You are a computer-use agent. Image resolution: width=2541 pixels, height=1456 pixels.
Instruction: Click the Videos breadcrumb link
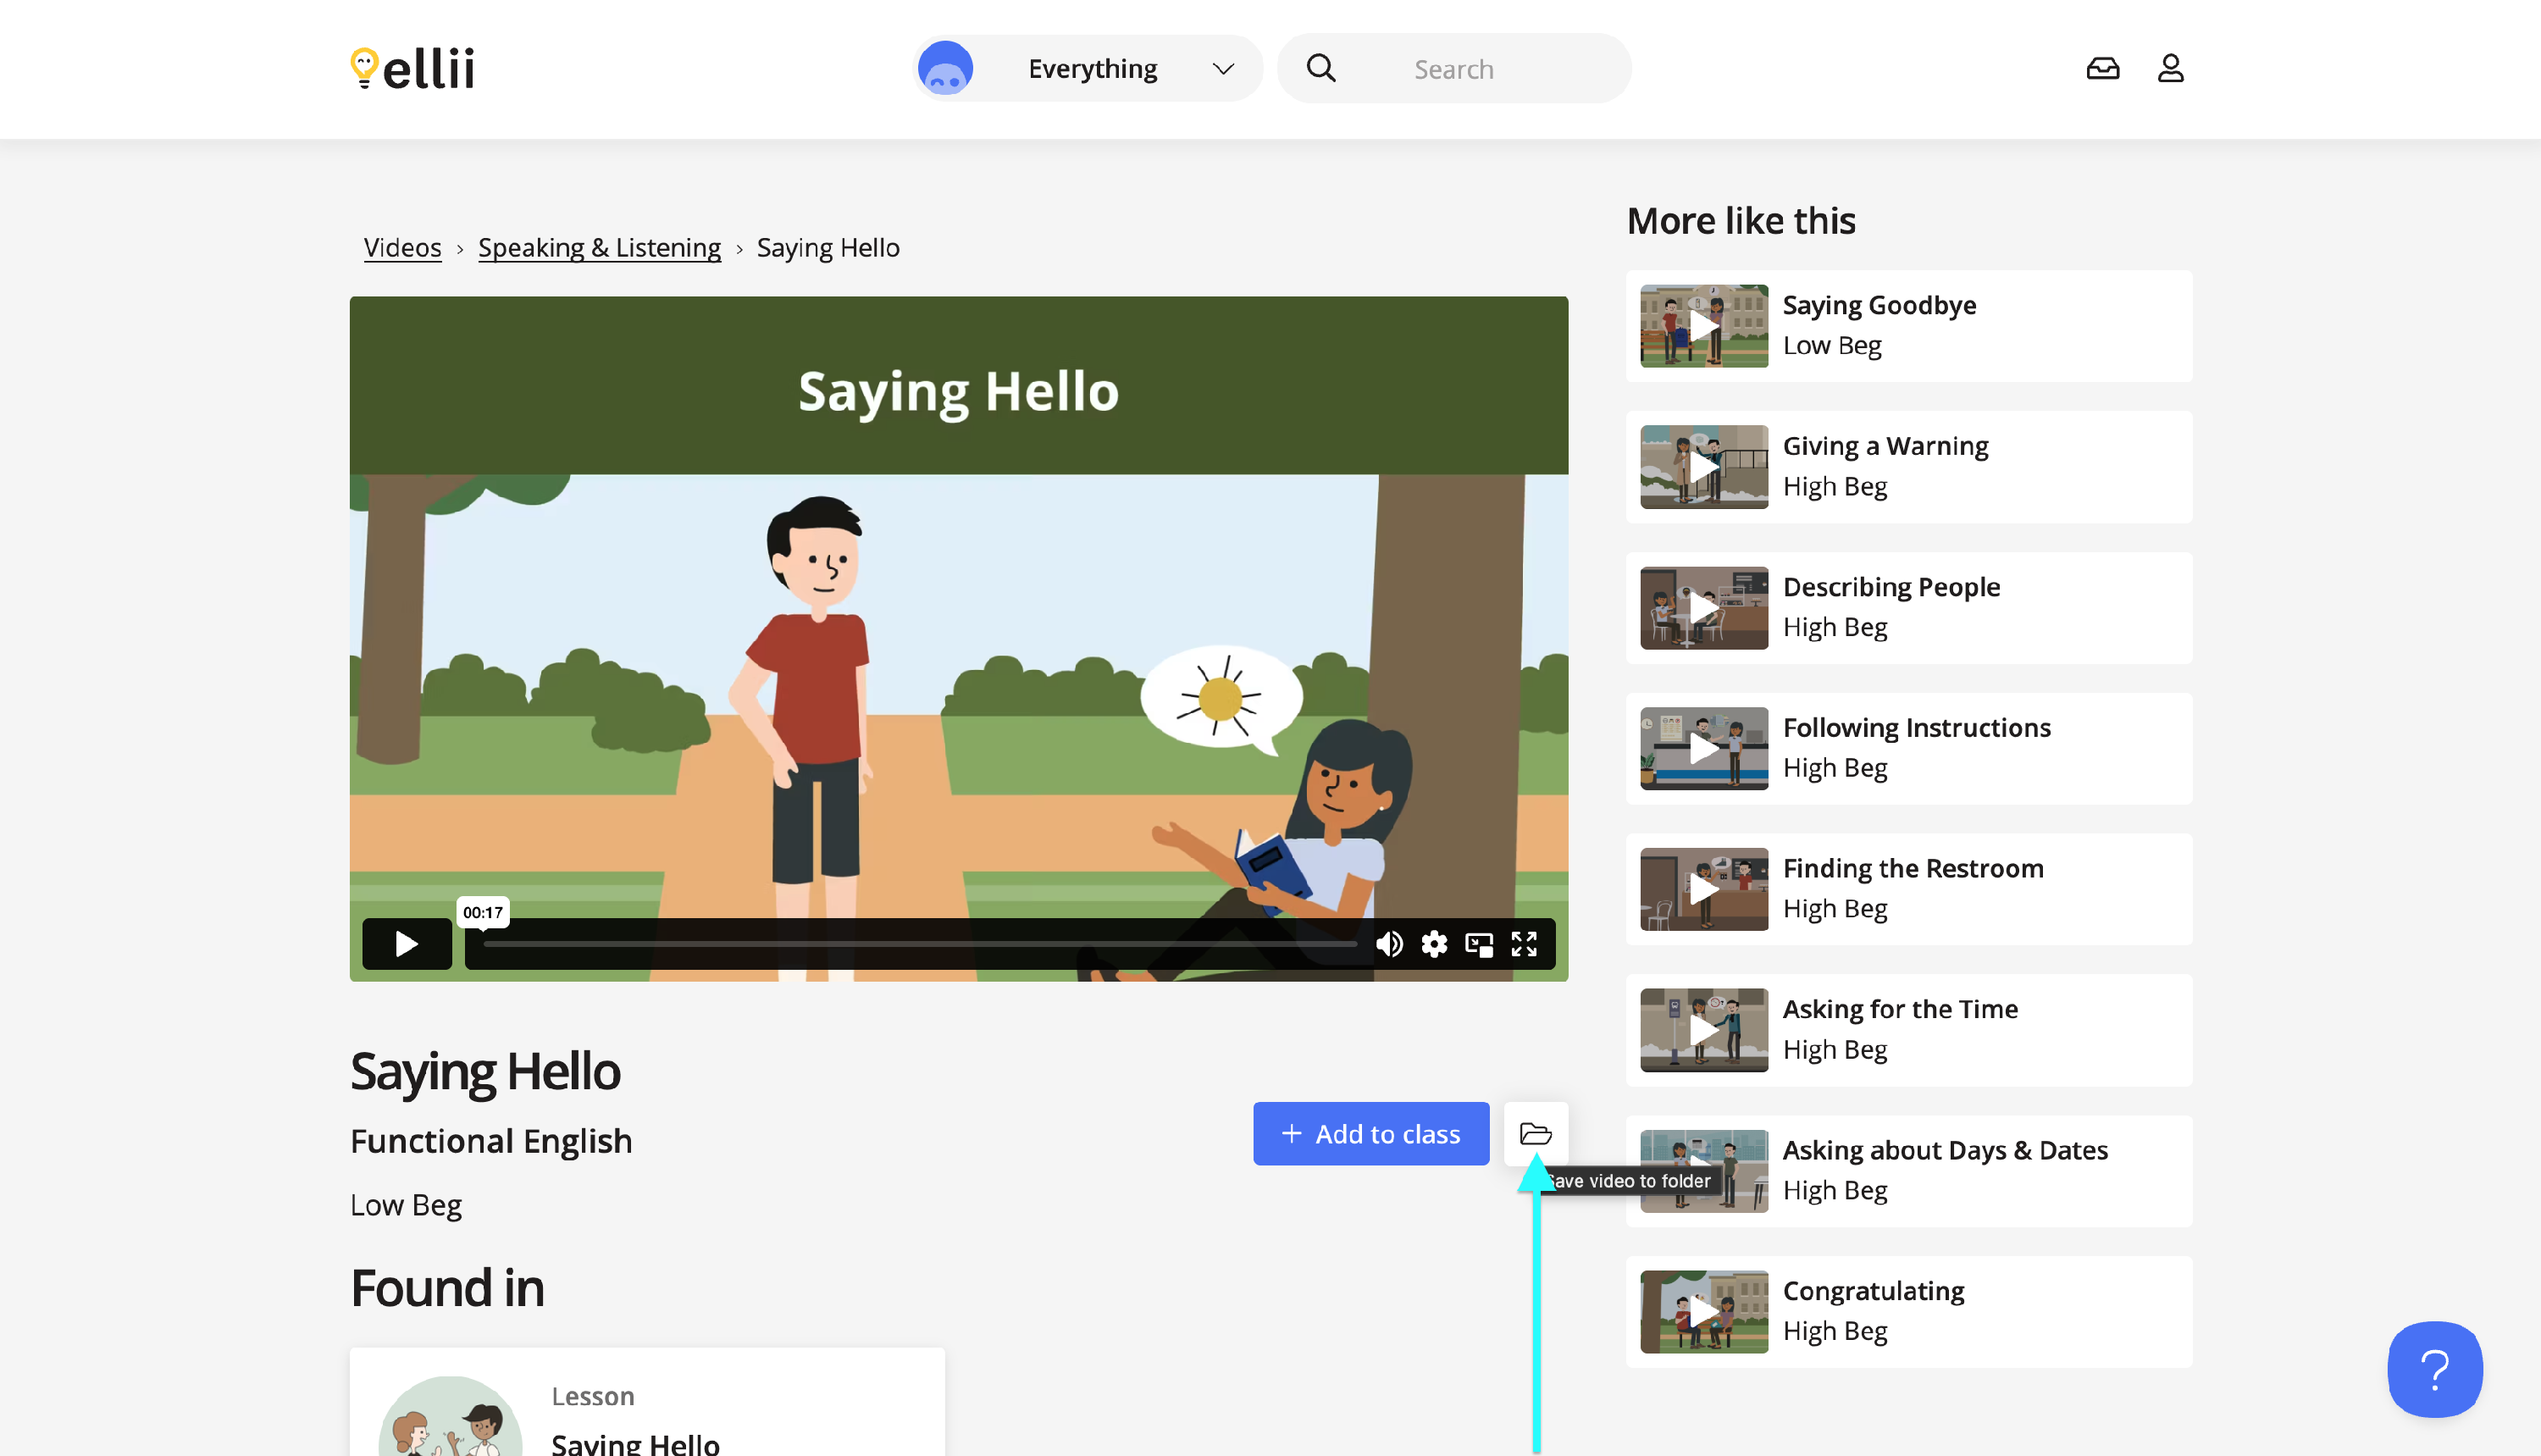(402, 247)
